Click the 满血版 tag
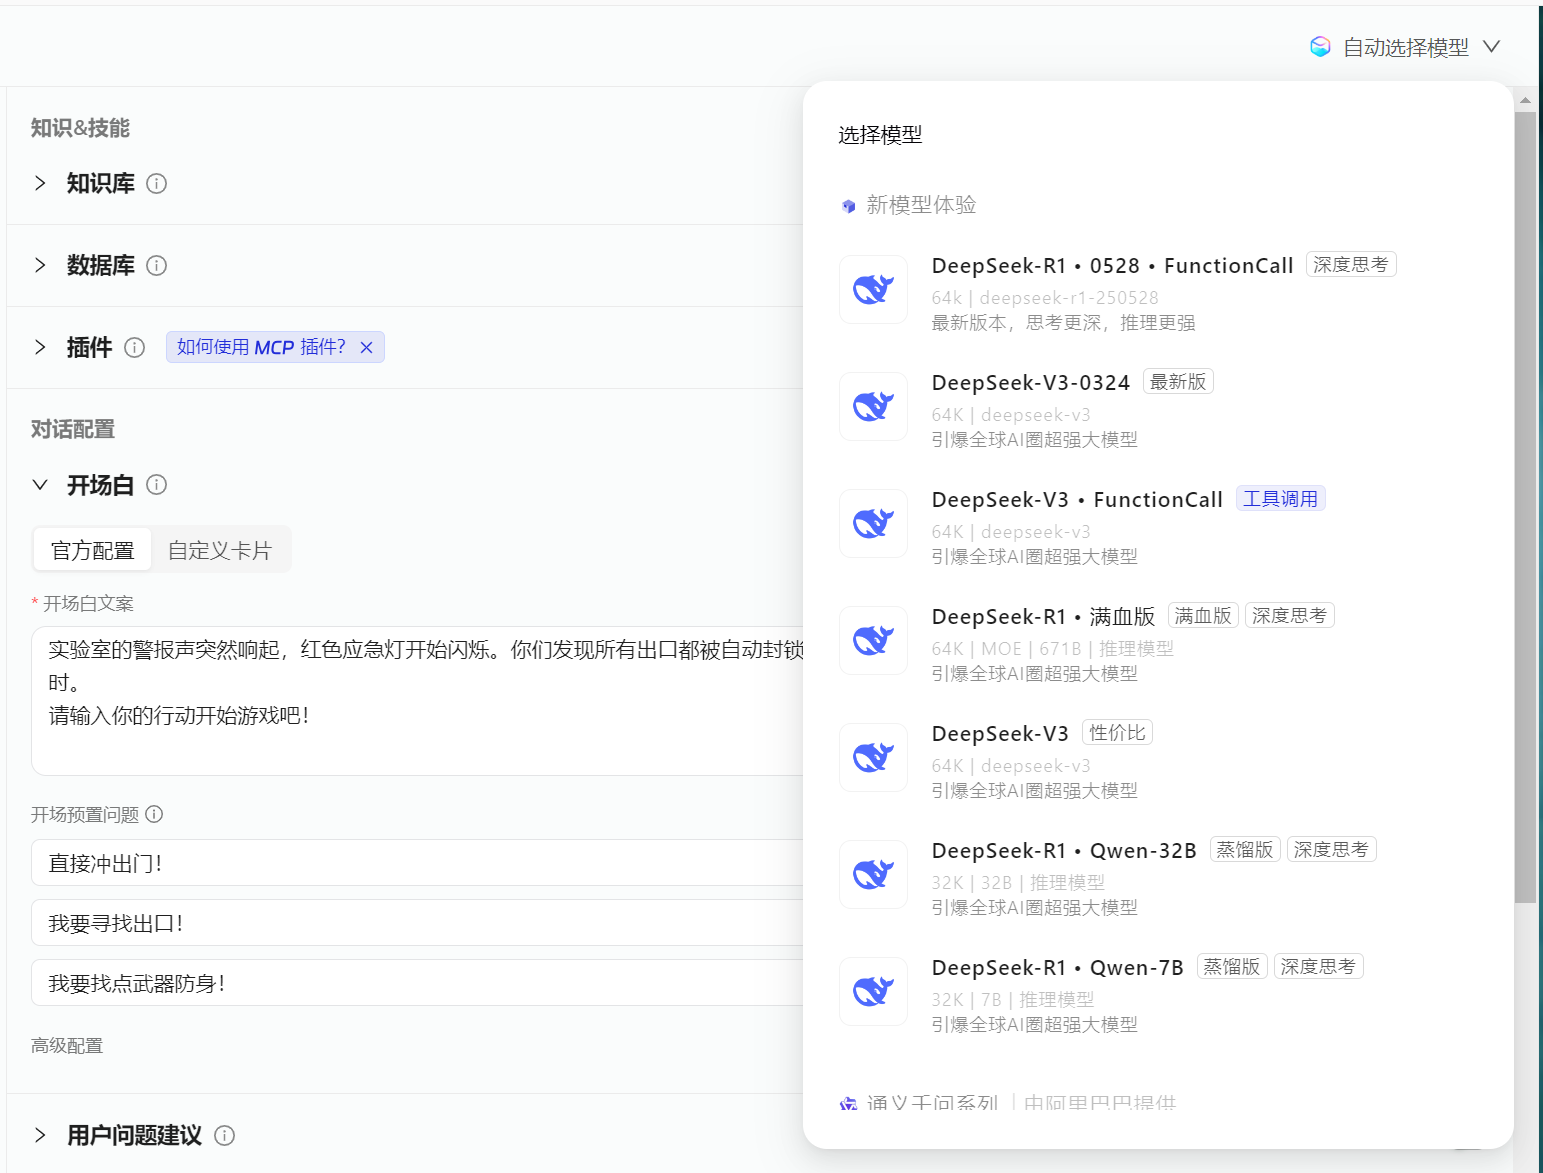Viewport: 1543px width, 1173px height. coord(1203,616)
